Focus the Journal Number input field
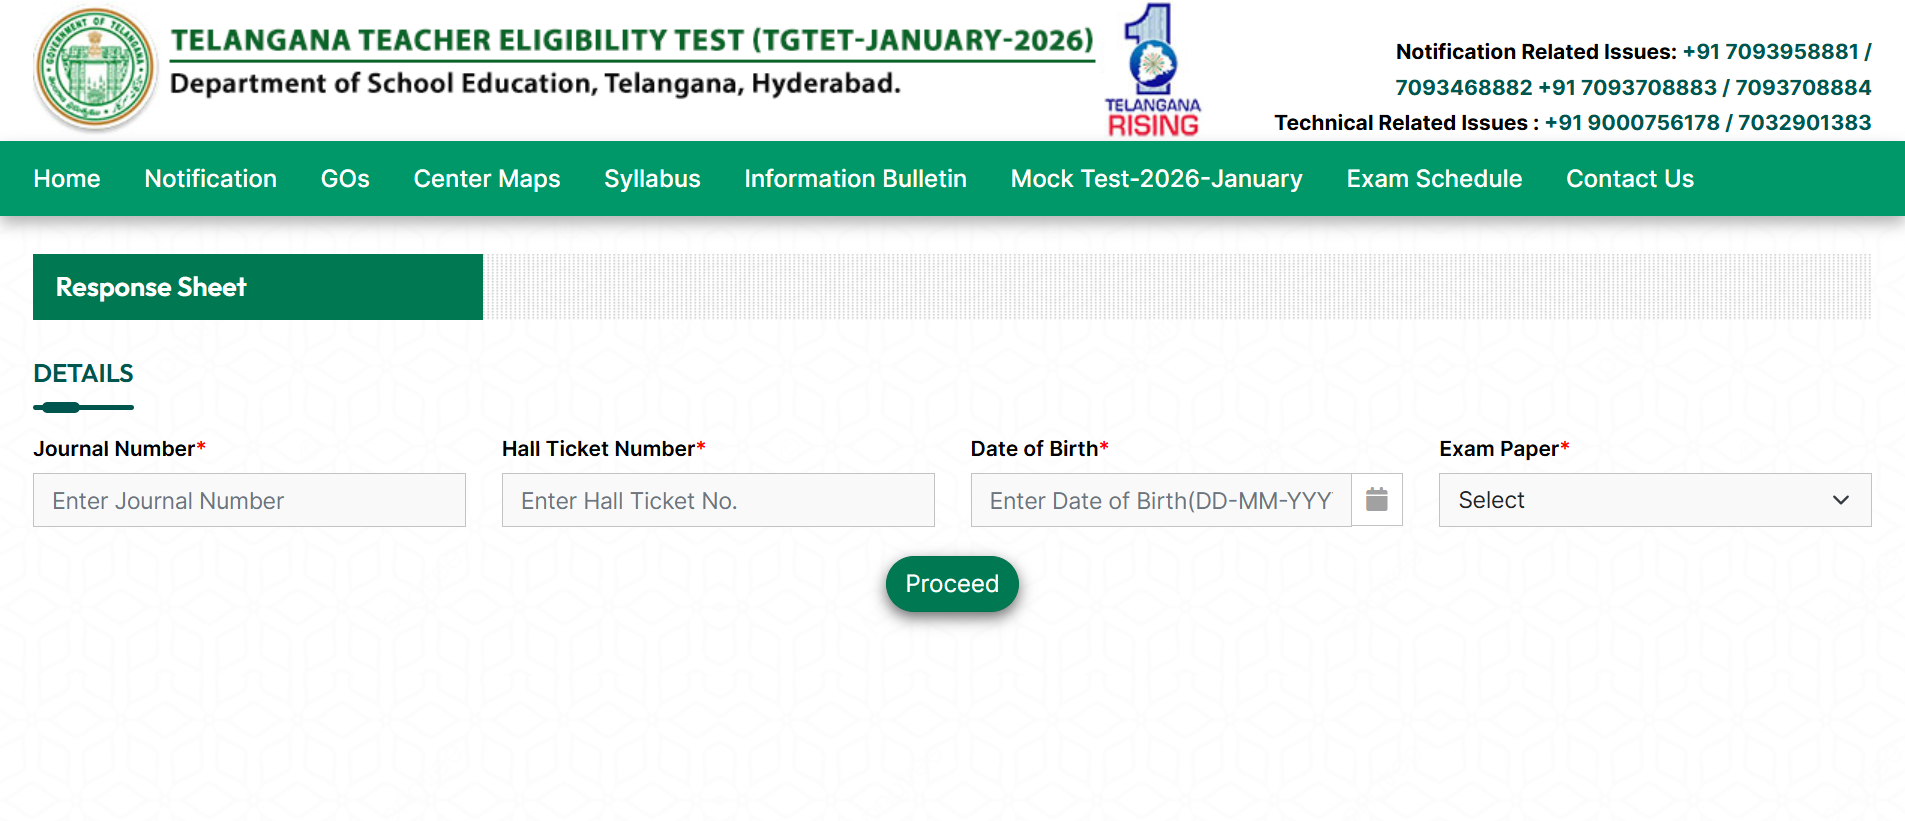The width and height of the screenshot is (1905, 821). point(249,500)
